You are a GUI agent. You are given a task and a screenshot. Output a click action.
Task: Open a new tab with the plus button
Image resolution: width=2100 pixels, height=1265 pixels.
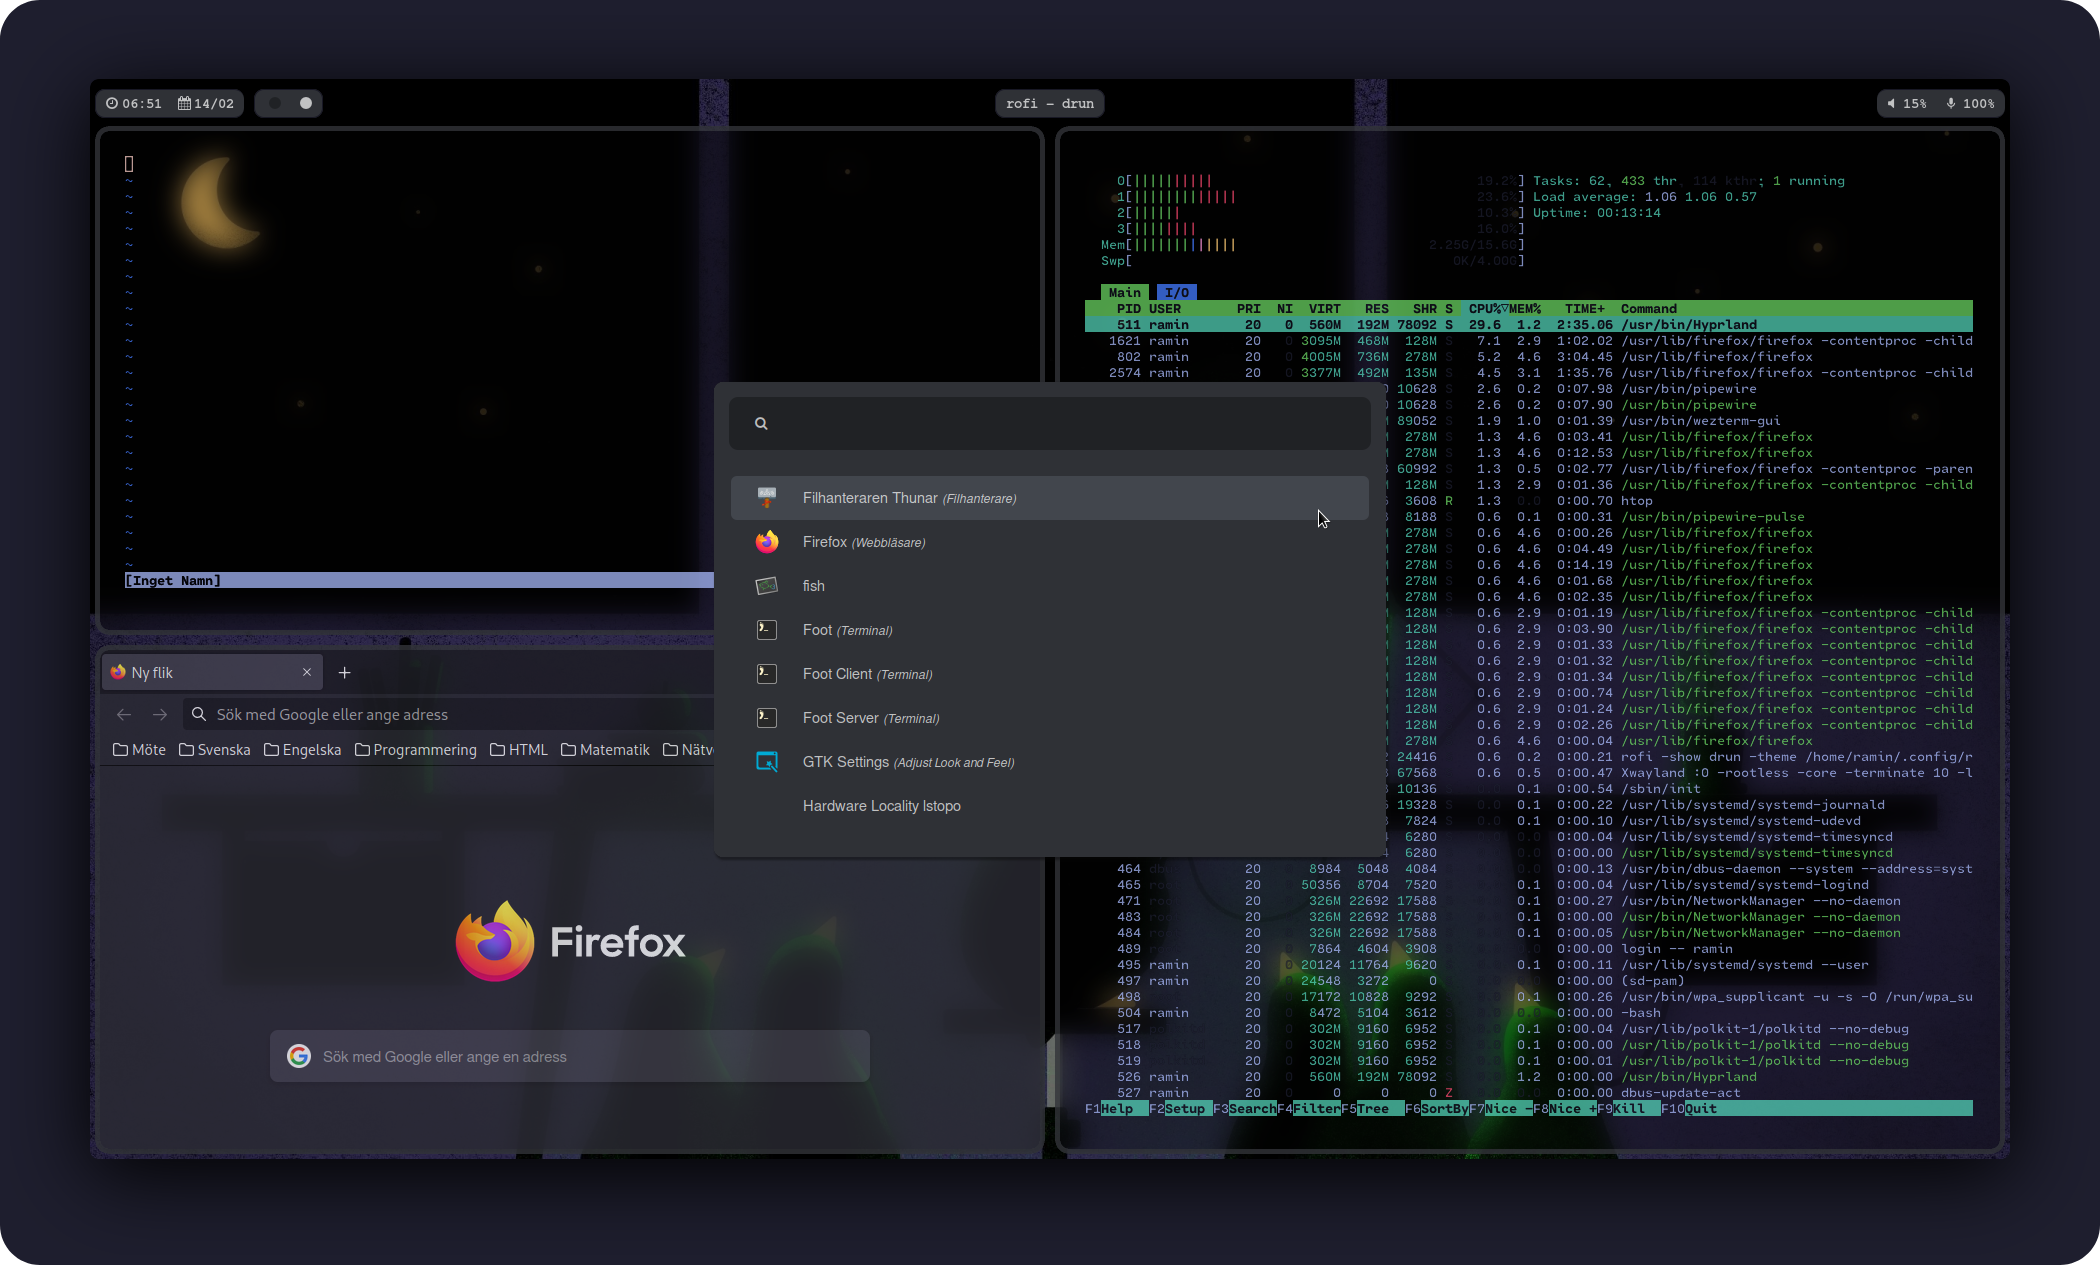pyautogui.click(x=344, y=672)
